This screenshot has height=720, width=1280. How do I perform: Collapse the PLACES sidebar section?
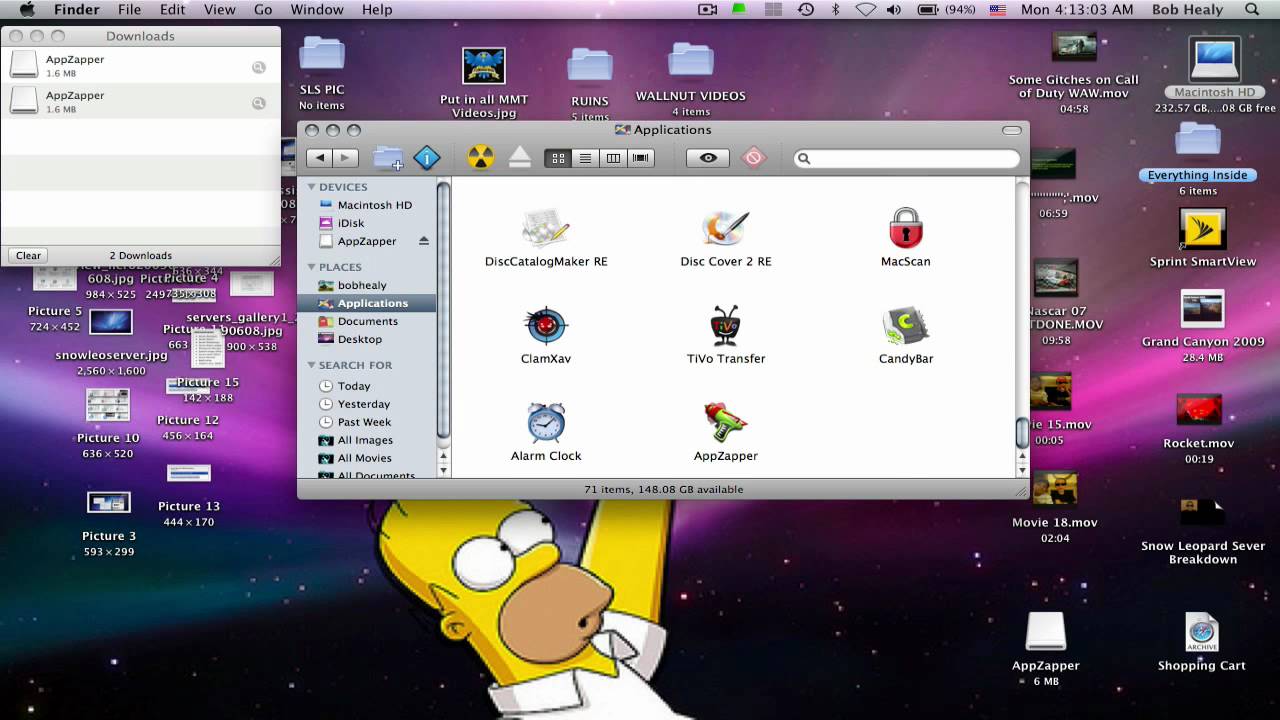(311, 267)
